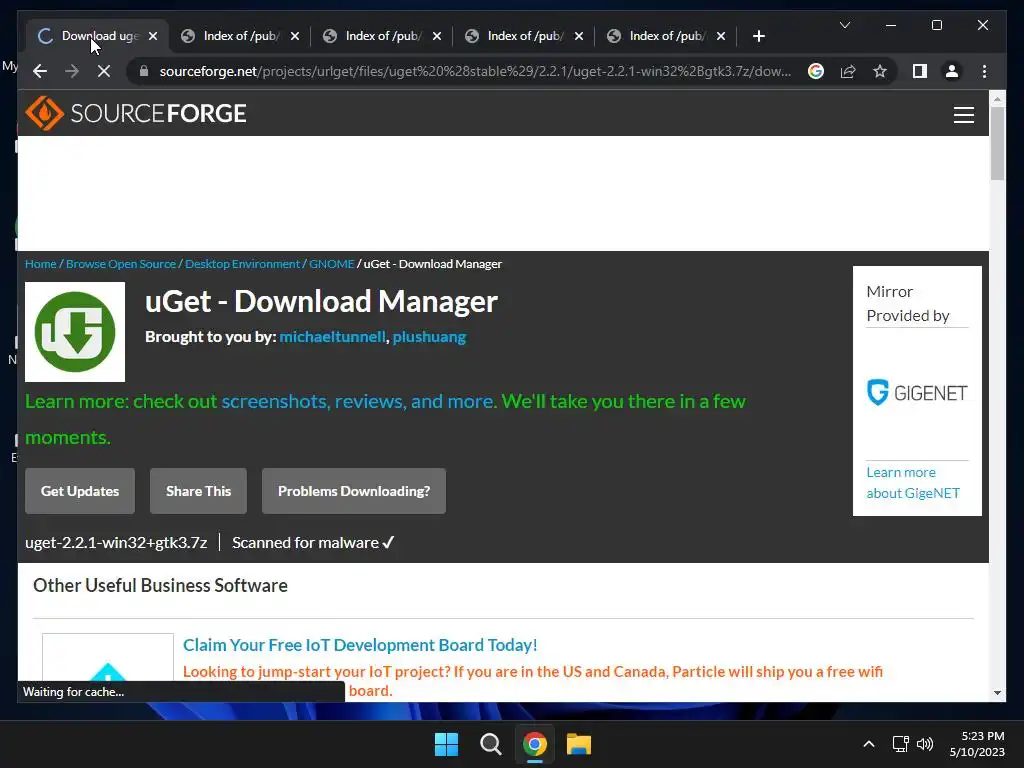1024x768 pixels.
Task: Switch to the last Index of /pub/ tab
Action: (x=666, y=36)
